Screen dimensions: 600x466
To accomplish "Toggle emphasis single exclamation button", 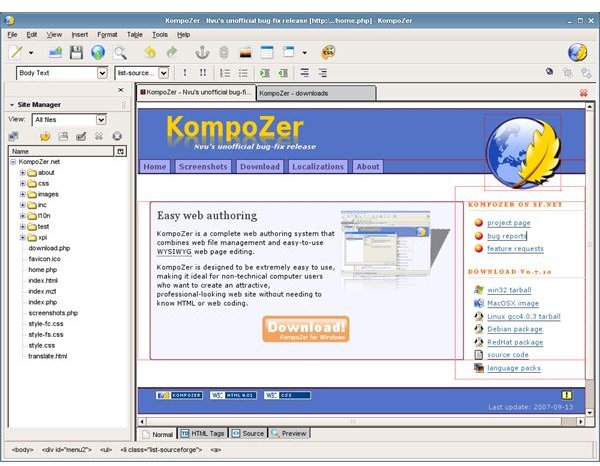I will 185,73.
